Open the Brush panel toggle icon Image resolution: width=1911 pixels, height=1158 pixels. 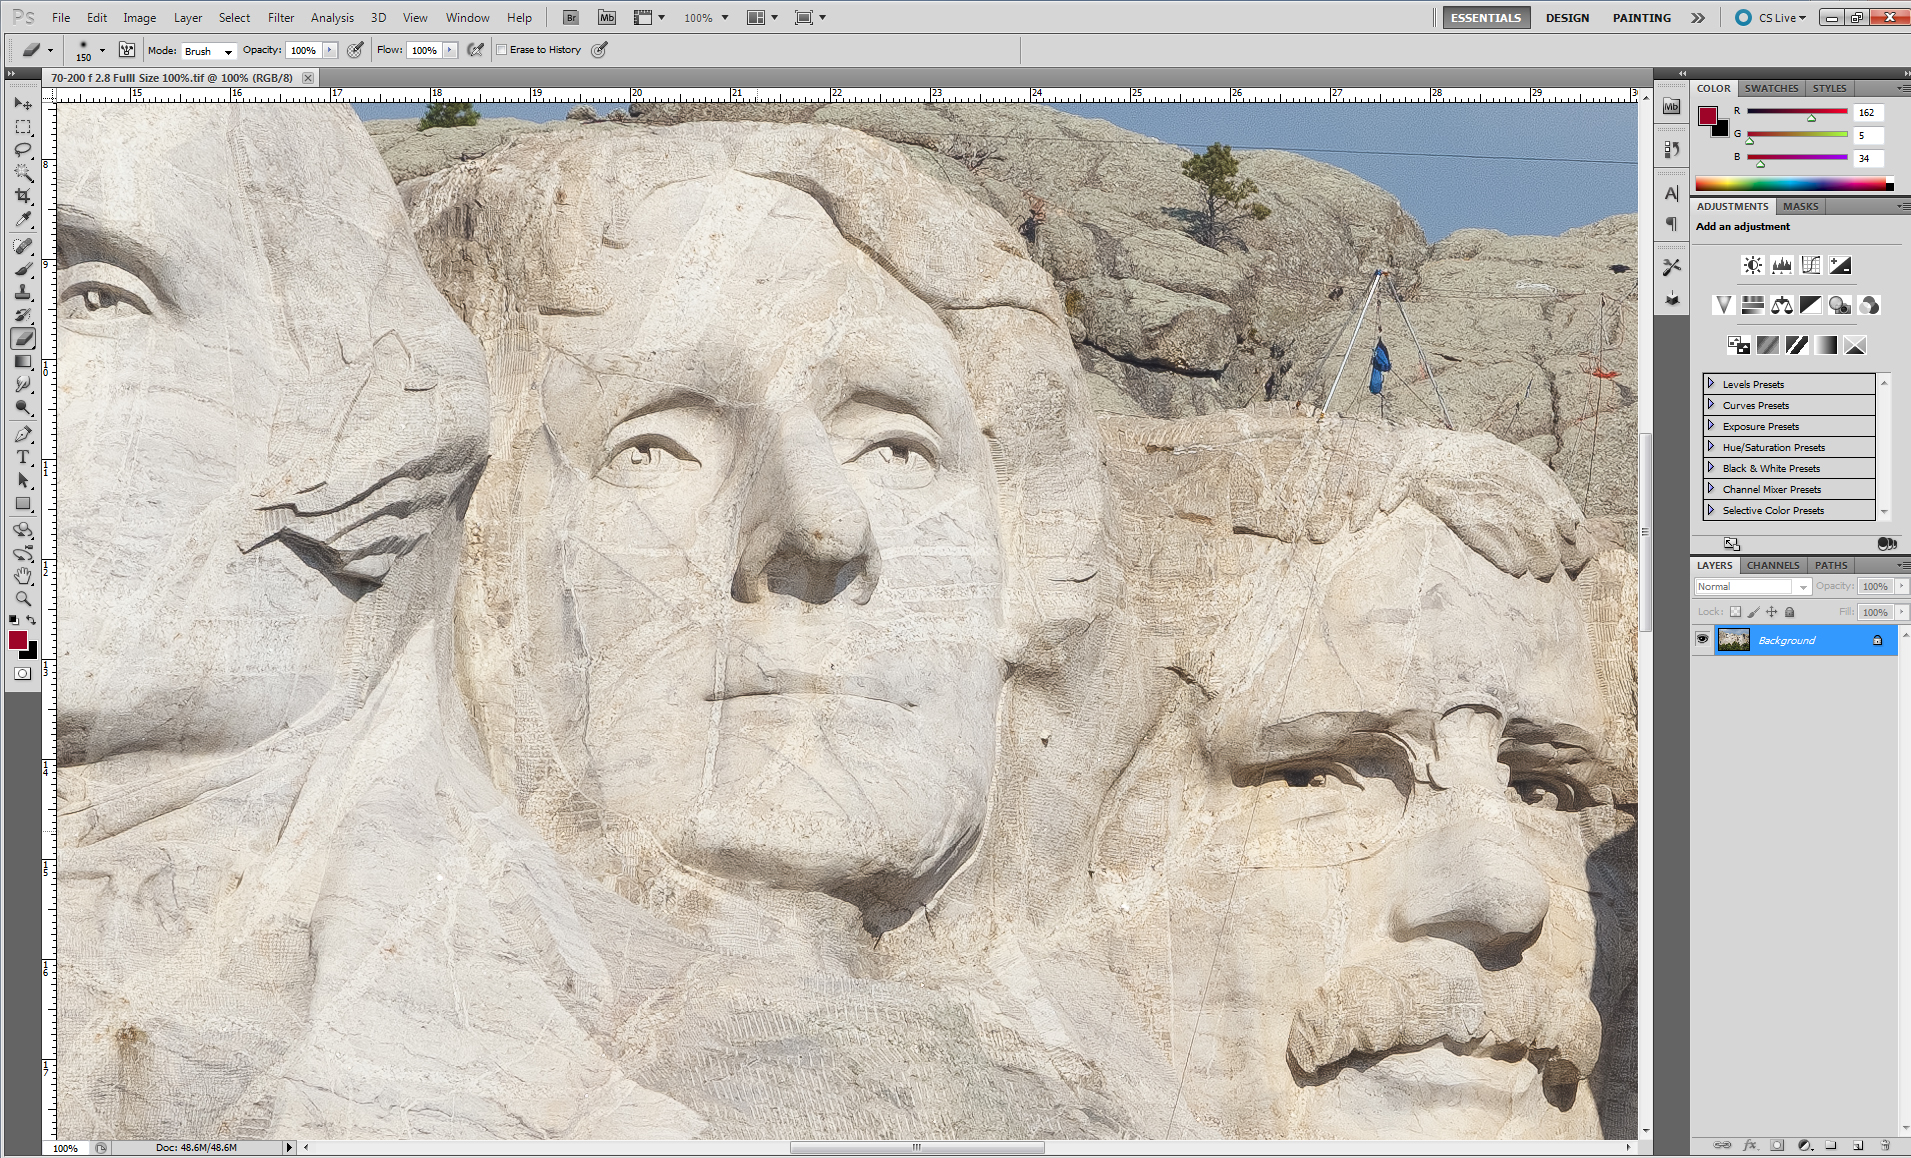(127, 49)
